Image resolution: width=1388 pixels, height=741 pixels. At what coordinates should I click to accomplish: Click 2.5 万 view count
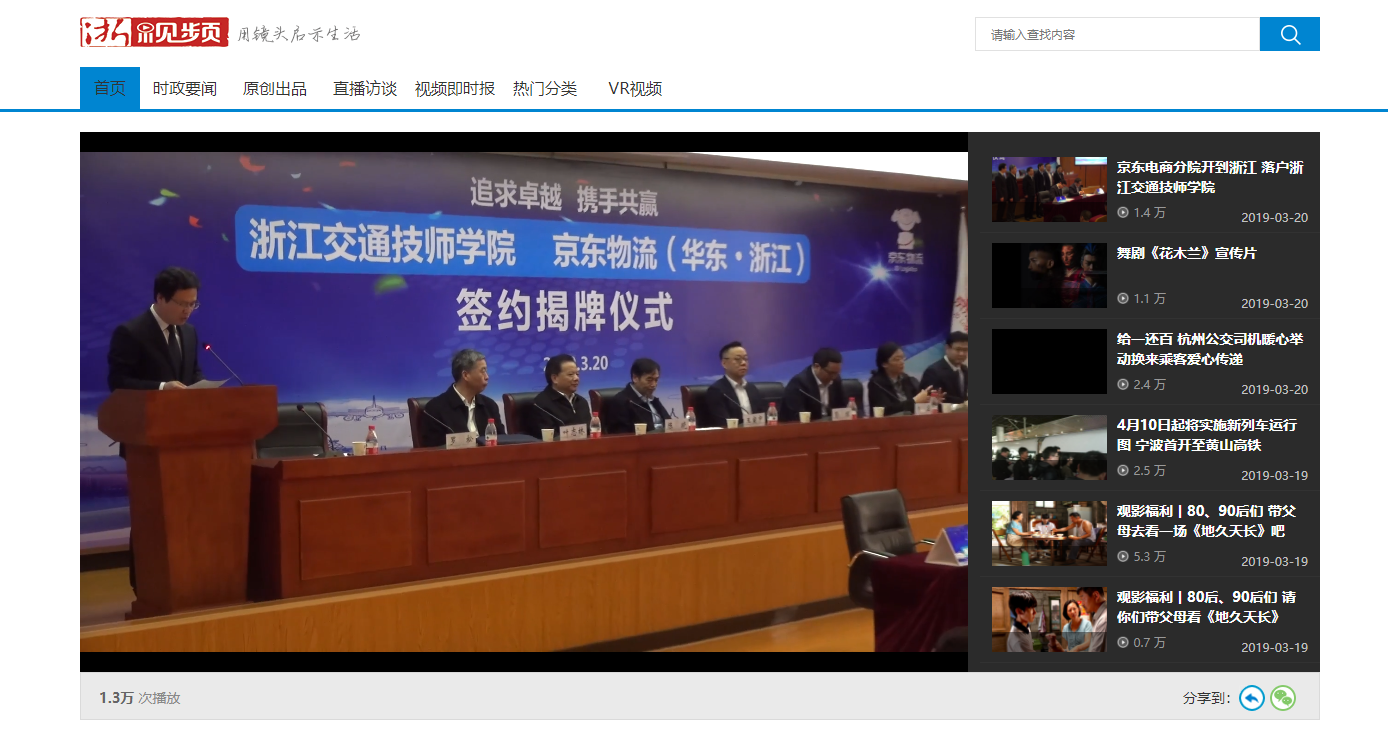click(x=1149, y=470)
